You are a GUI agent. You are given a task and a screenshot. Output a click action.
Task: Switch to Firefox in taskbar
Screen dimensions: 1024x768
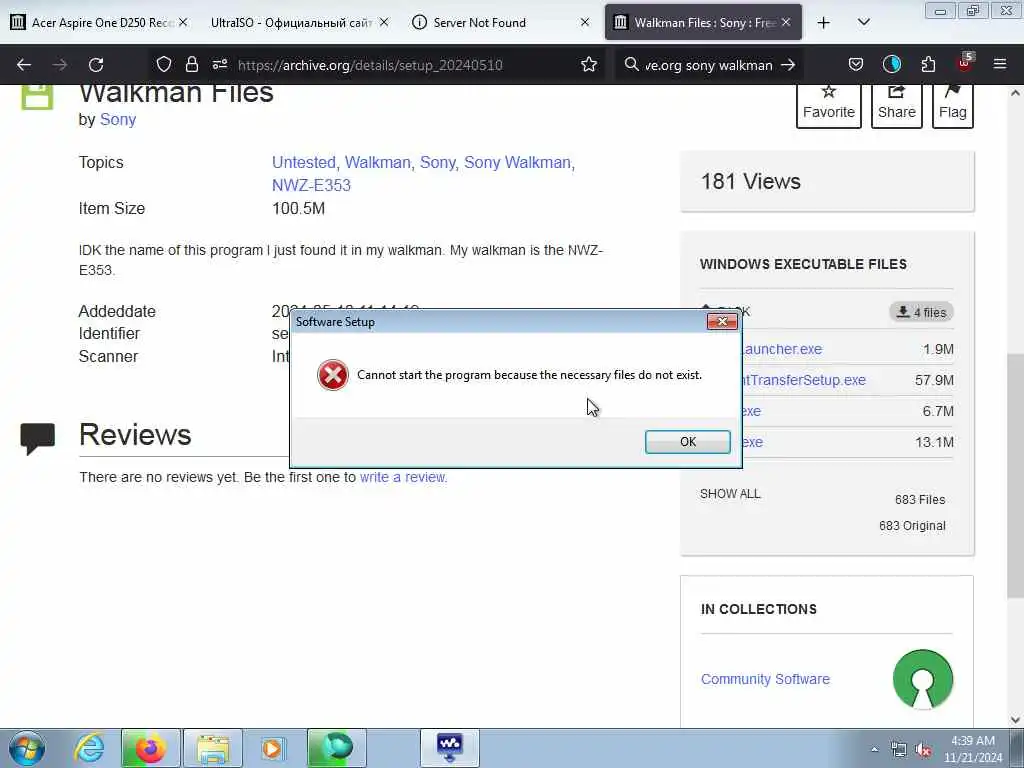pyautogui.click(x=150, y=748)
